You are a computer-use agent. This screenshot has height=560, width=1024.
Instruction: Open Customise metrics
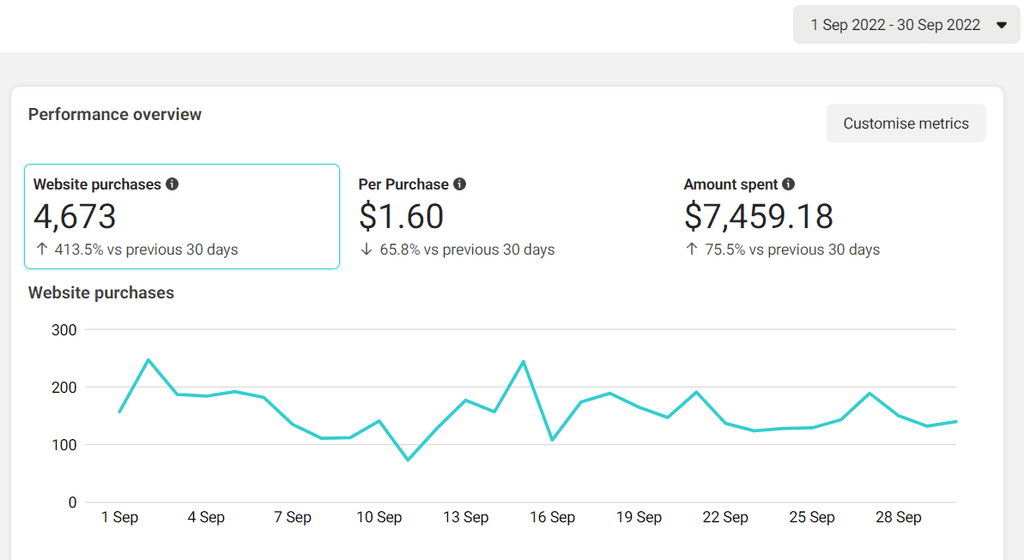click(906, 123)
